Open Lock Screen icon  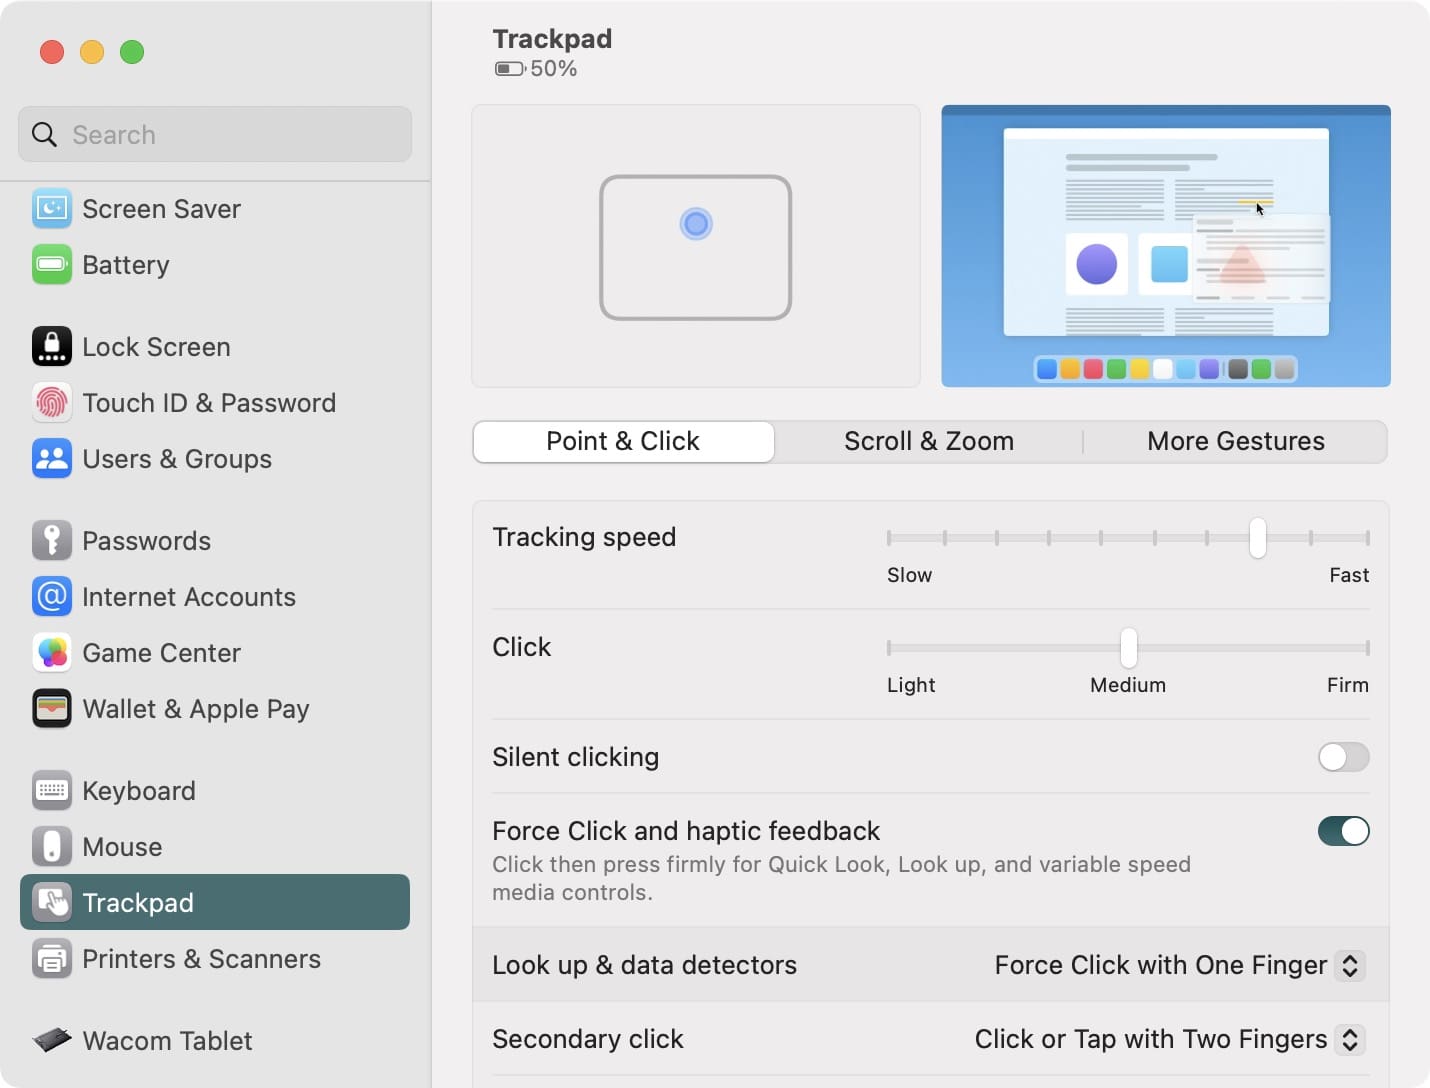click(x=52, y=347)
